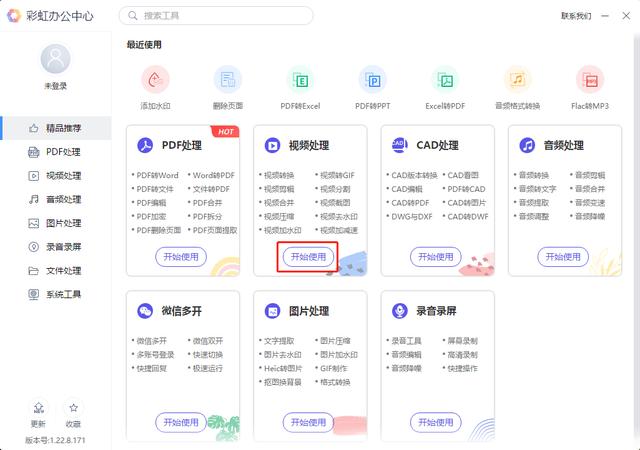Click 抠图换背景 in 图片处理 card
Viewport: 640px width, 450px height.
pyautogui.click(x=282, y=382)
